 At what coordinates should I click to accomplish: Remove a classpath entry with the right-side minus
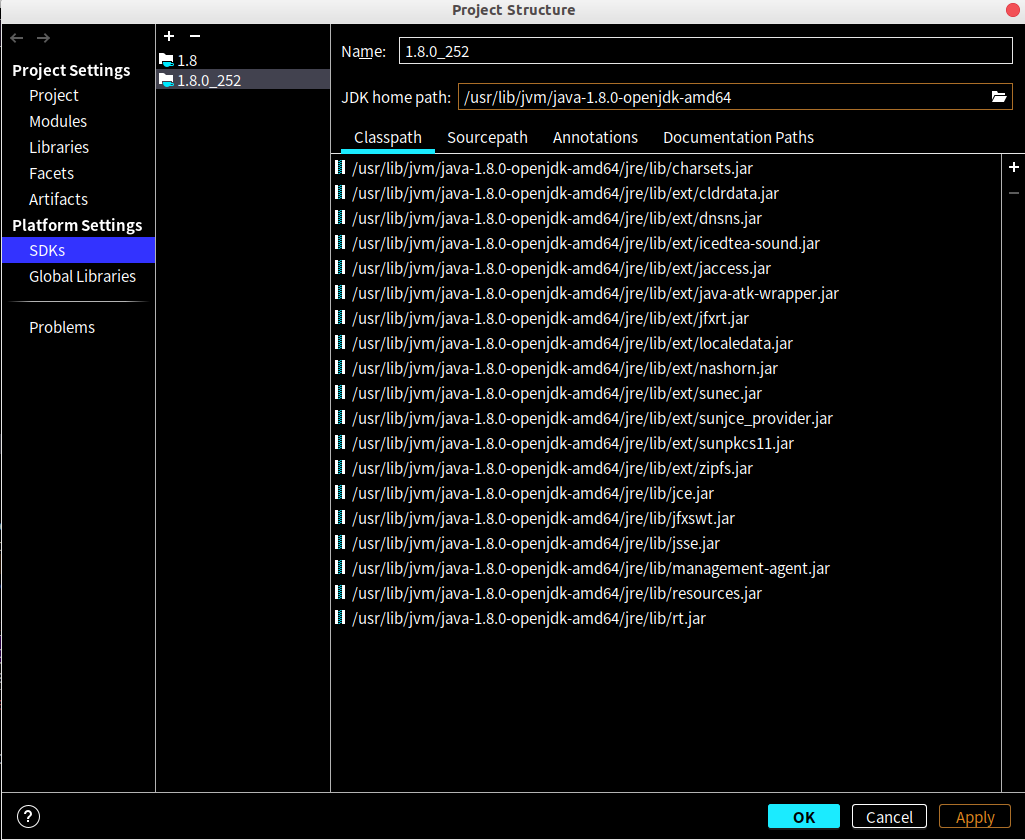(1013, 192)
